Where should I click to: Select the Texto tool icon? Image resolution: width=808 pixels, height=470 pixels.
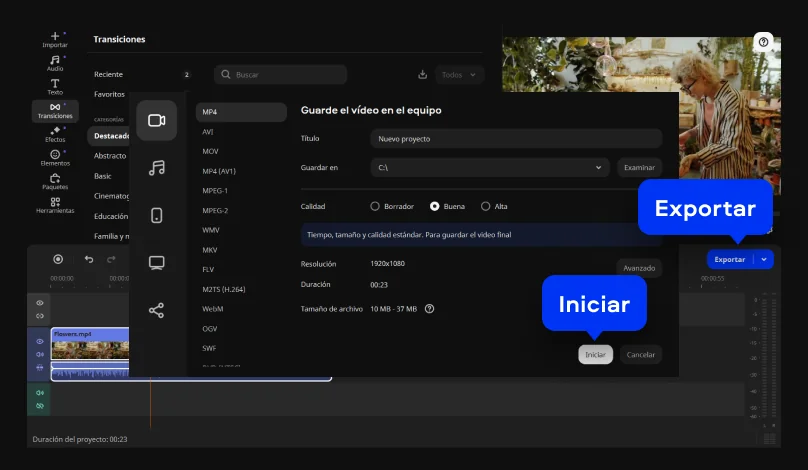(55, 87)
